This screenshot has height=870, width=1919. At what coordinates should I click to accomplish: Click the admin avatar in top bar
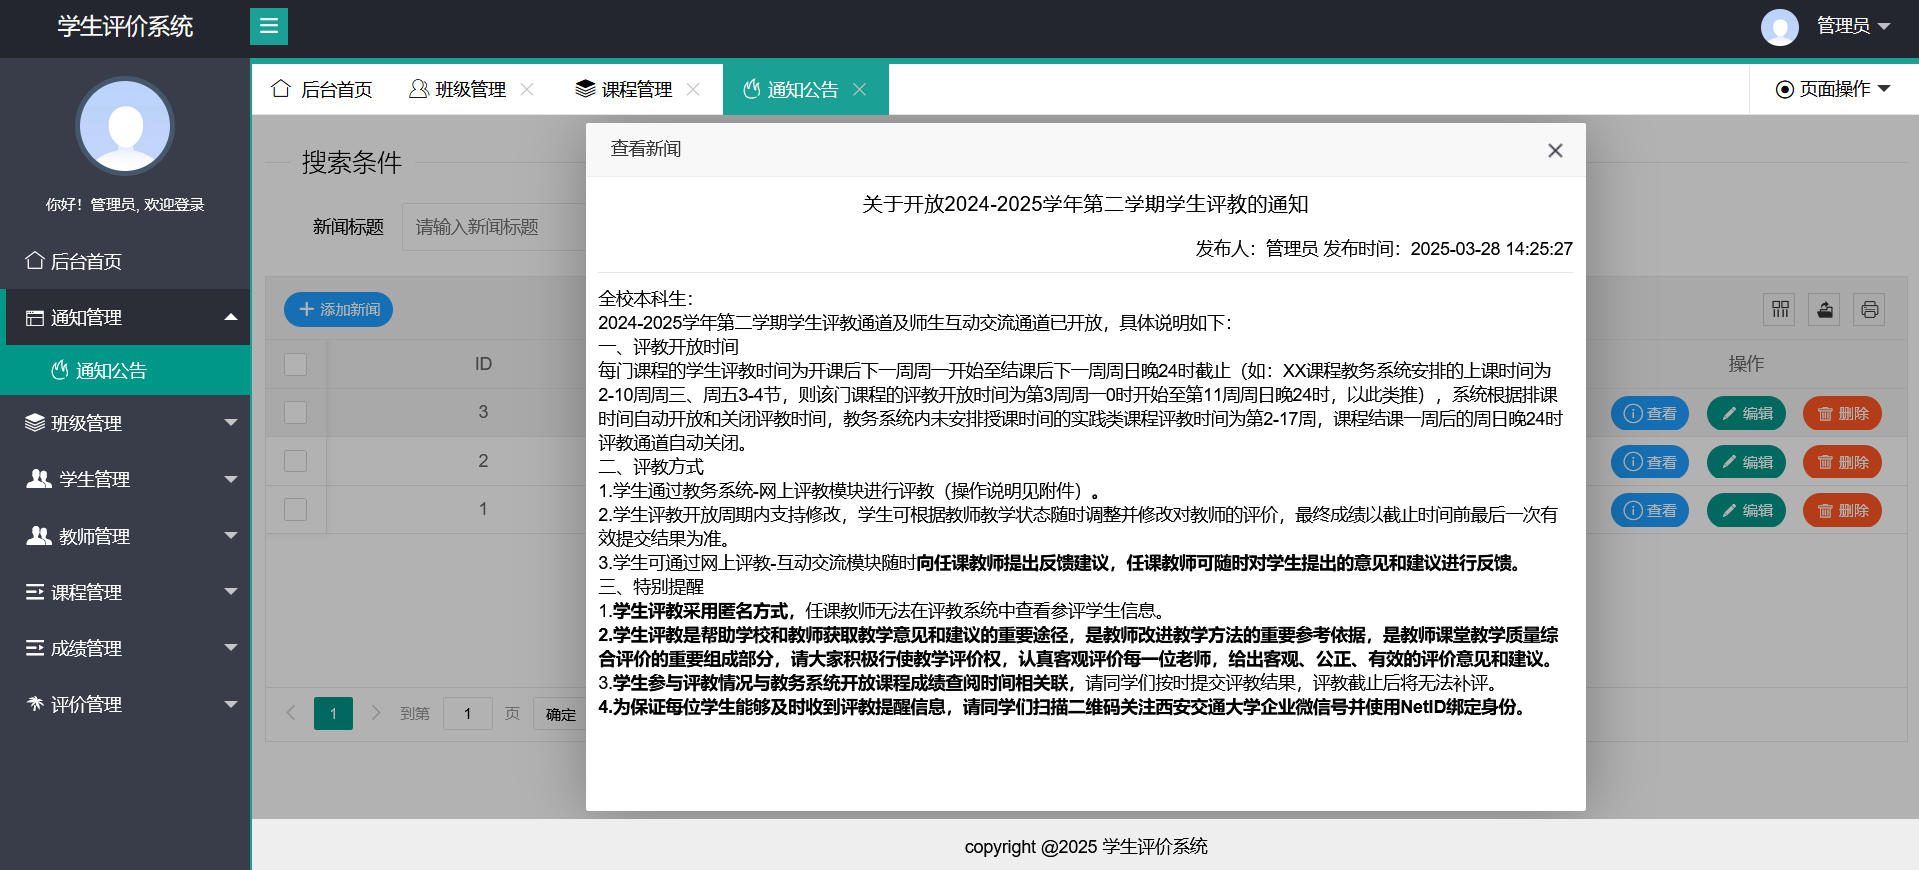coord(1779,27)
